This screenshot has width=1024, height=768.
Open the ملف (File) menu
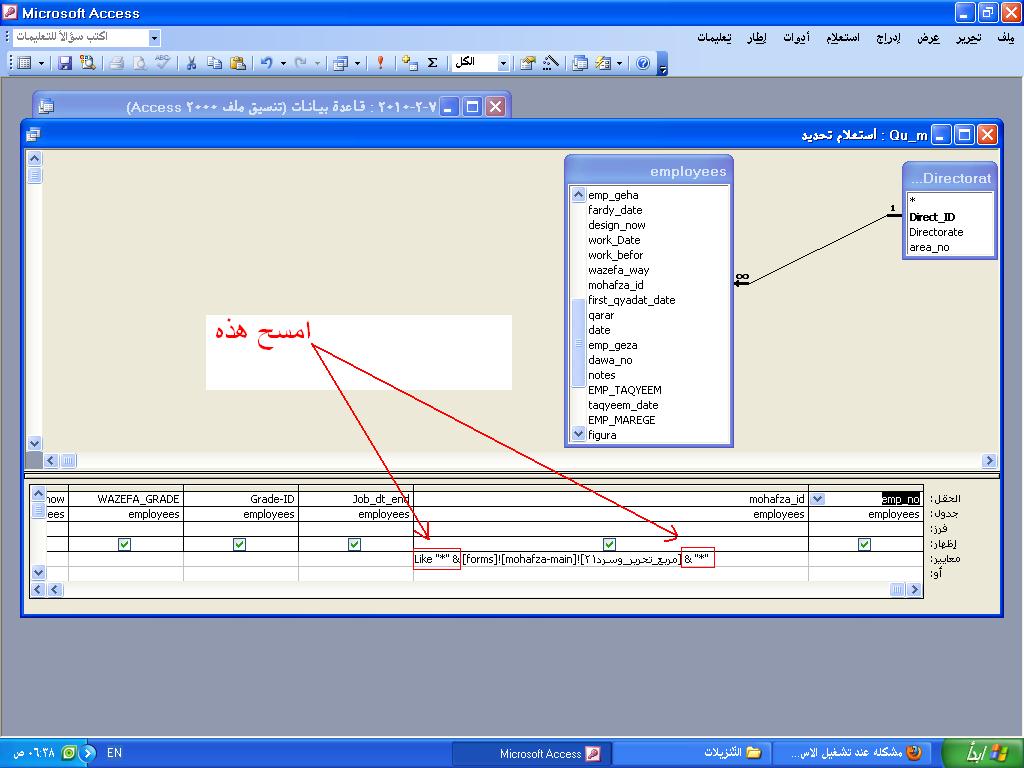1006,38
